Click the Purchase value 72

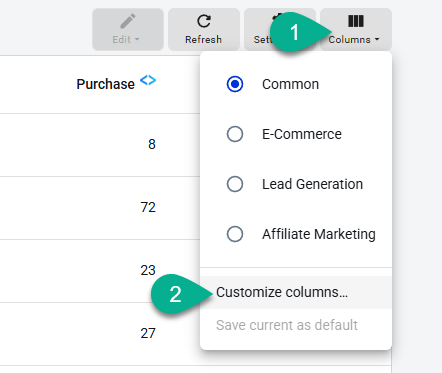[148, 207]
